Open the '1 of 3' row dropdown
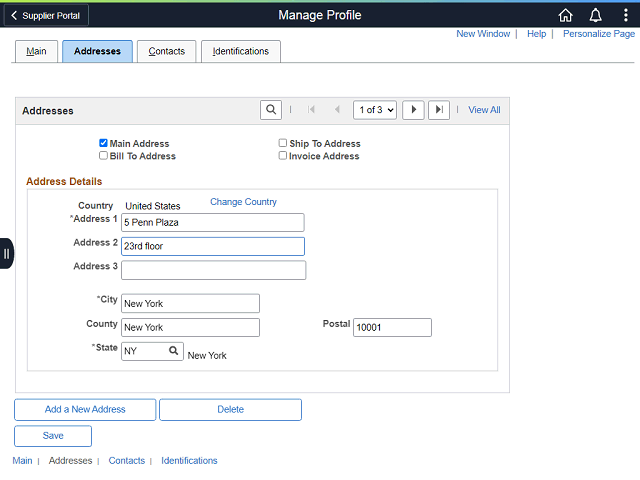 (375, 110)
